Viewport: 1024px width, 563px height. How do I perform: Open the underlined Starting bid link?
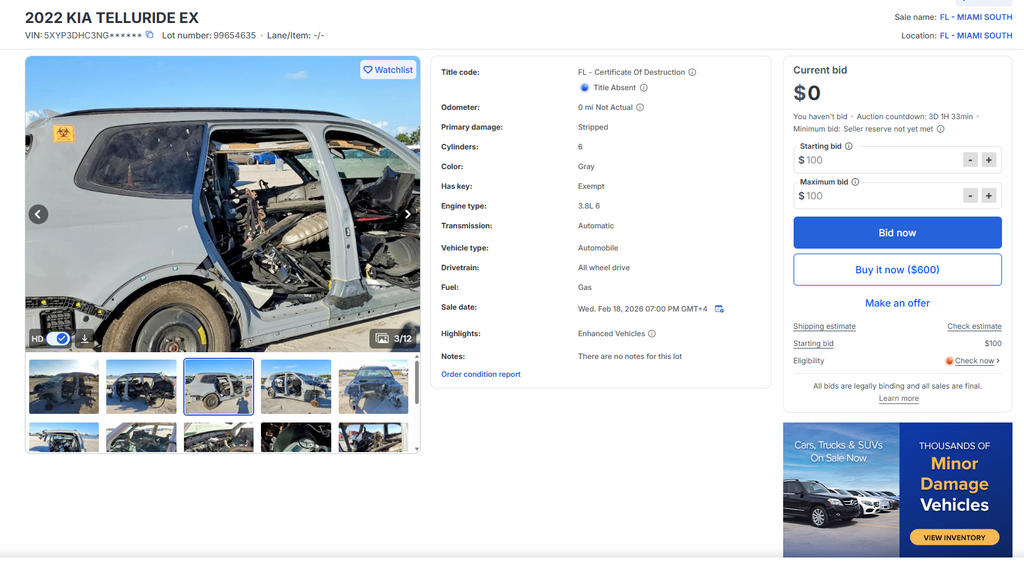(813, 344)
